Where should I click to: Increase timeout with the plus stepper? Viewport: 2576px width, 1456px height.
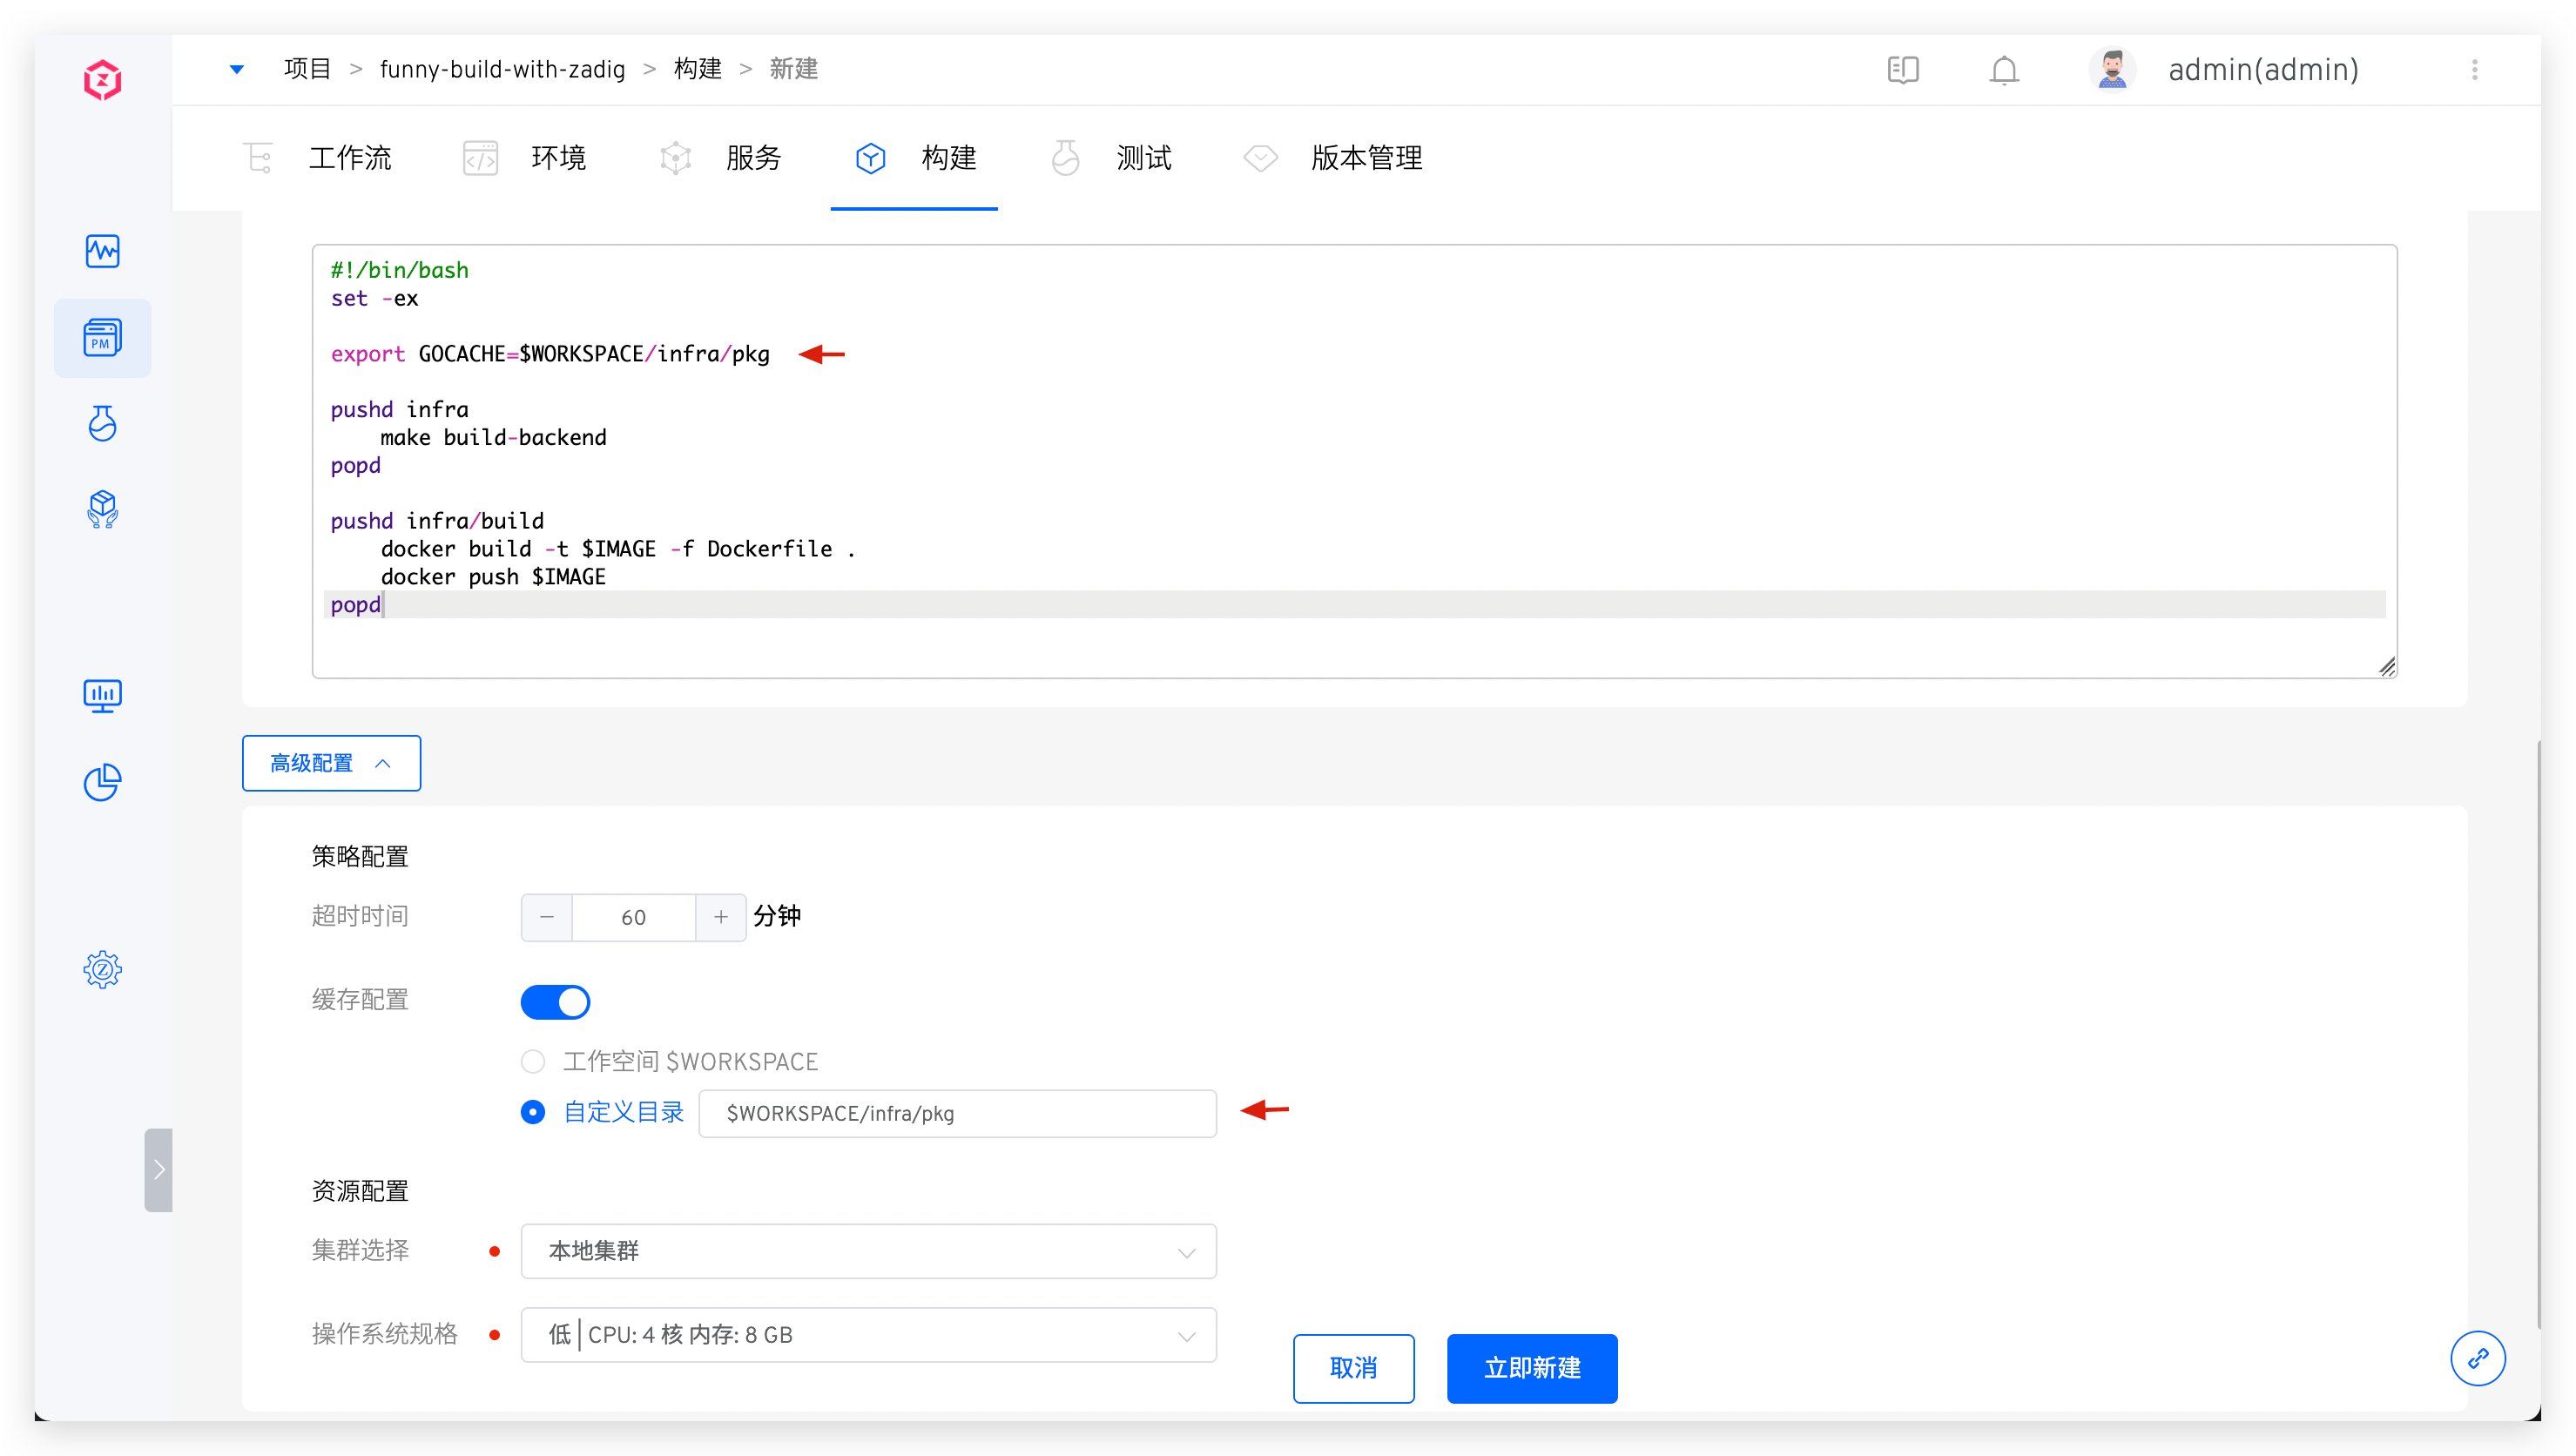coord(720,917)
